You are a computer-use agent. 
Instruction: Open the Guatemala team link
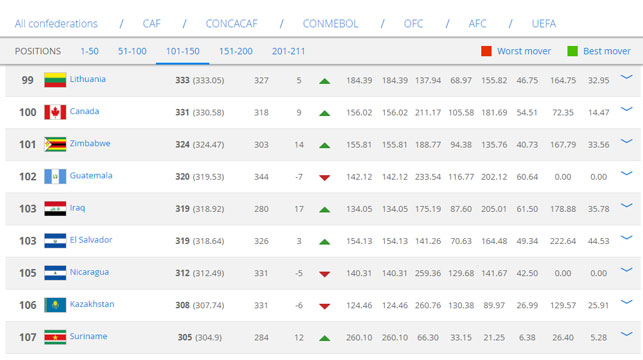click(x=91, y=175)
